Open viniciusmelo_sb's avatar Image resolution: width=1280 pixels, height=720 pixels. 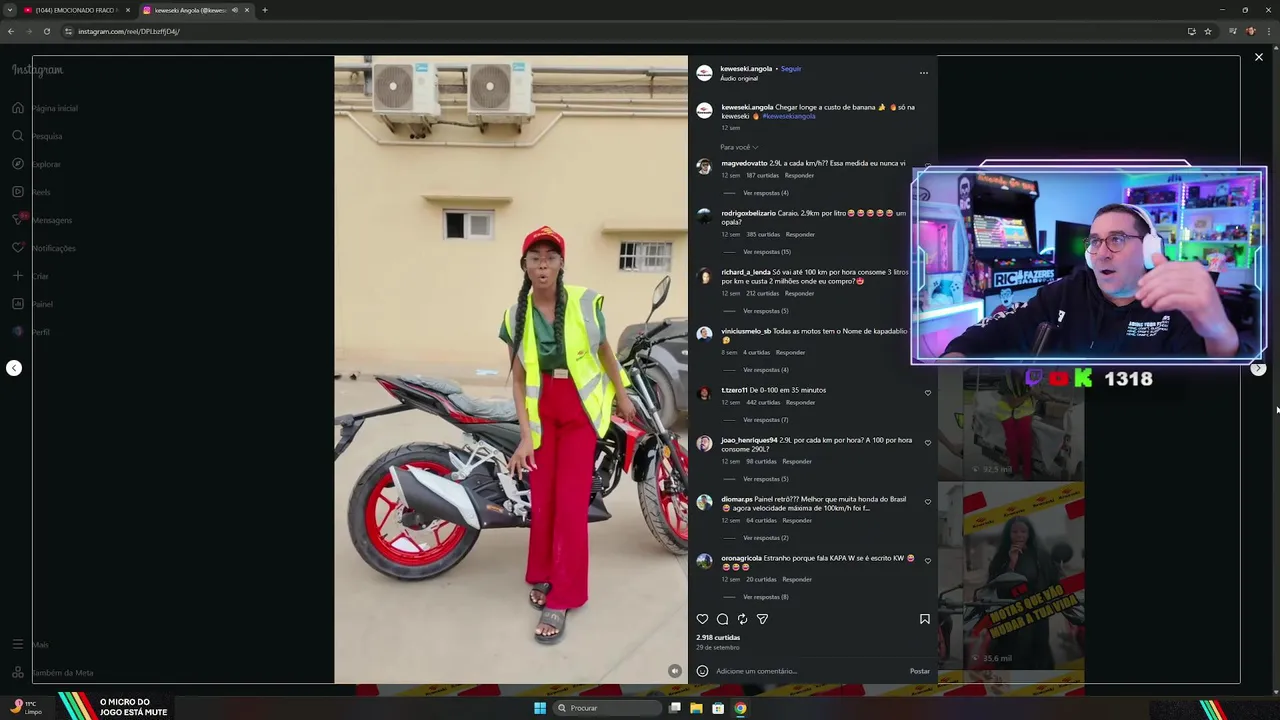704,335
